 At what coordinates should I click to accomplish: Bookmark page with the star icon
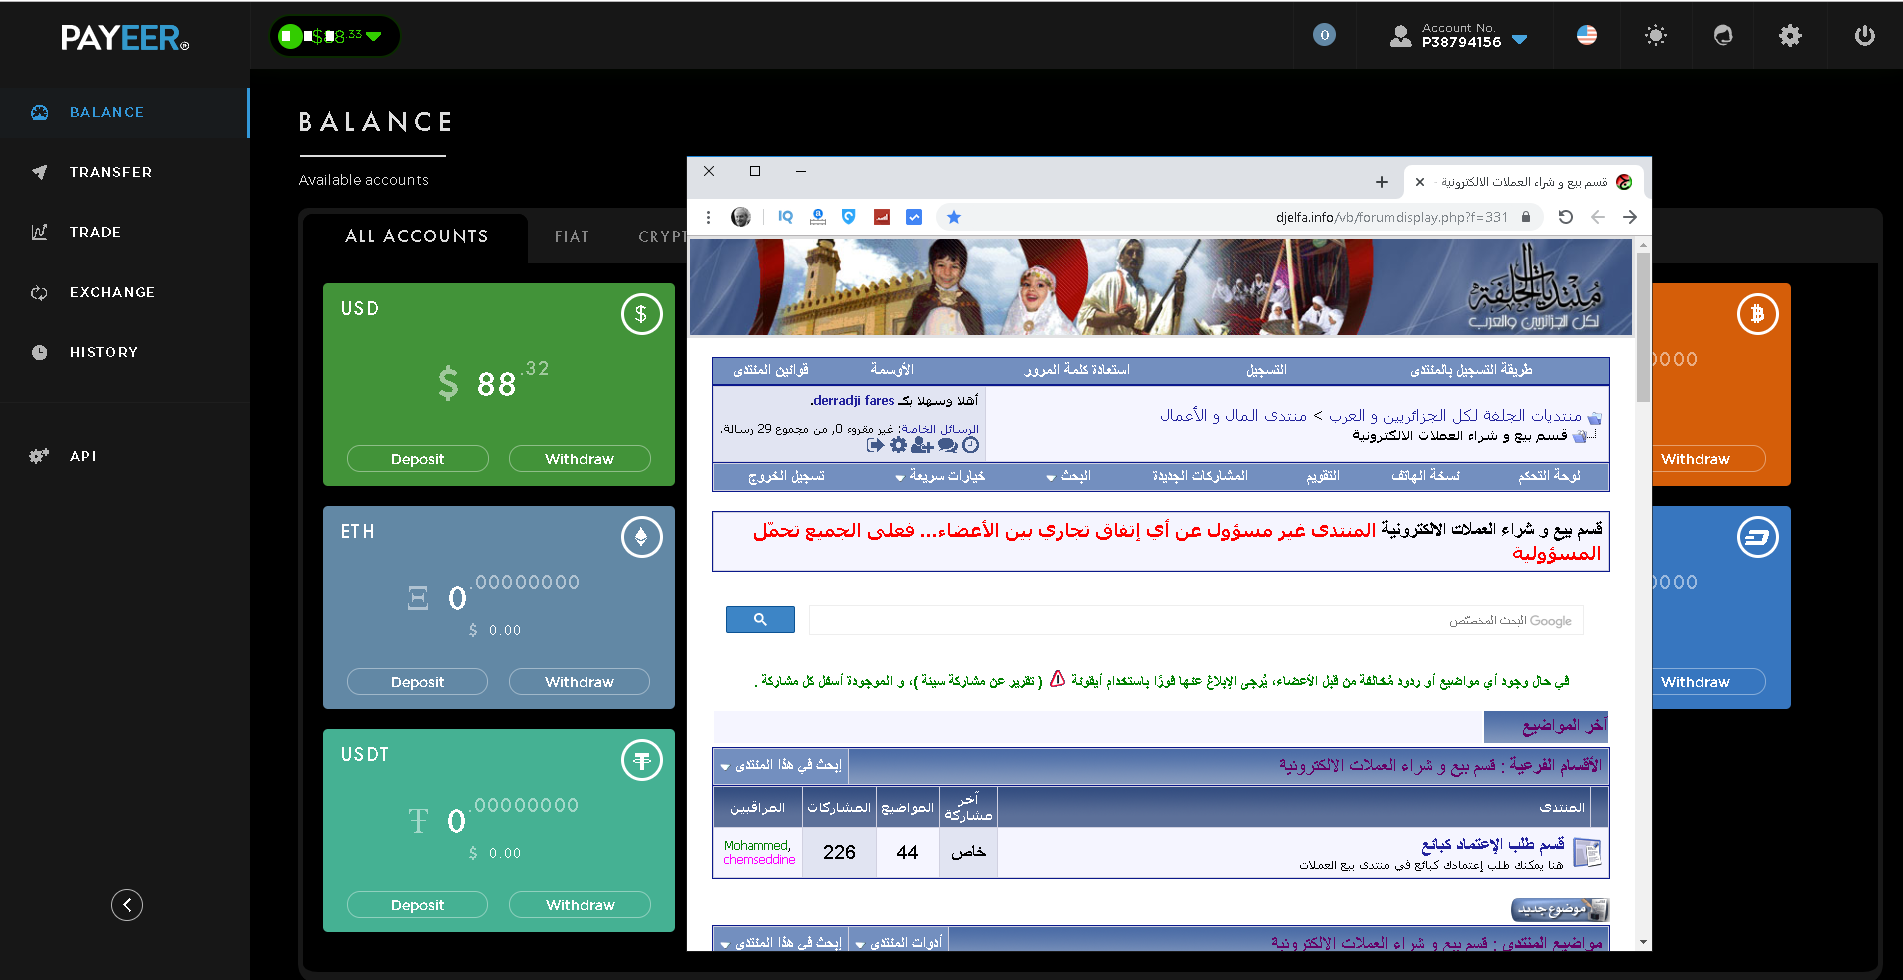(954, 217)
